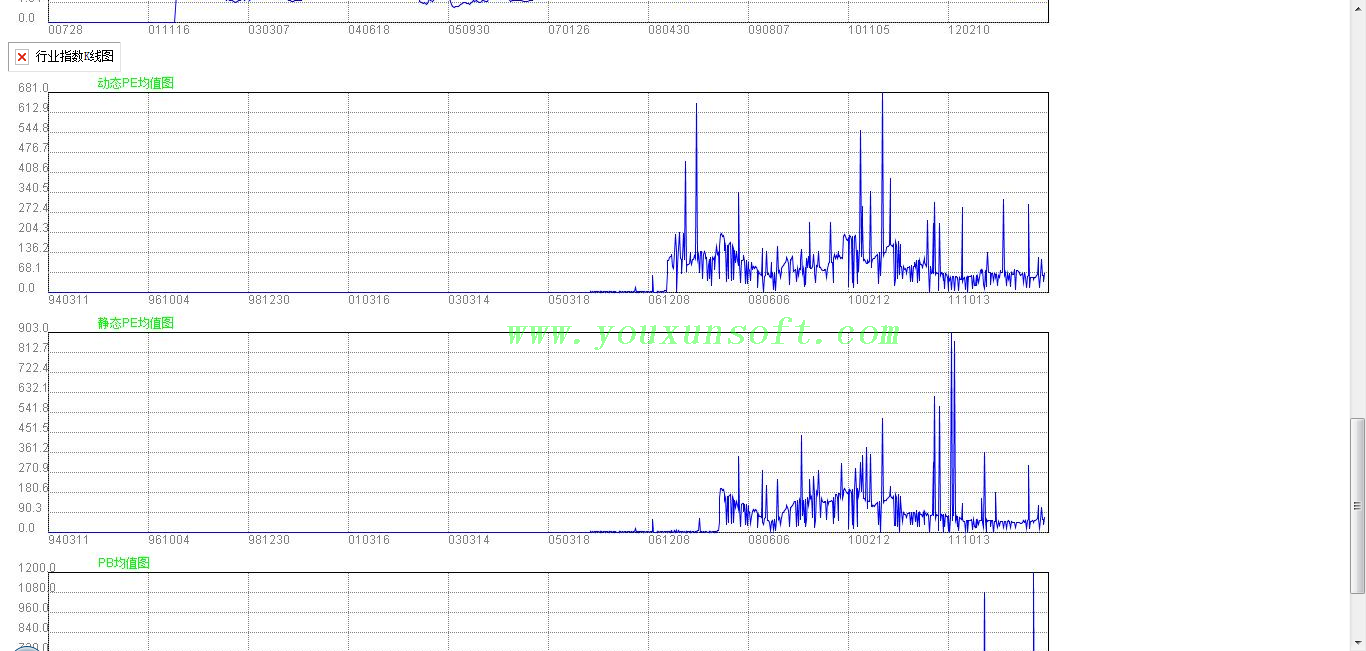Click the 408.6 y-axis value

[x=33, y=168]
